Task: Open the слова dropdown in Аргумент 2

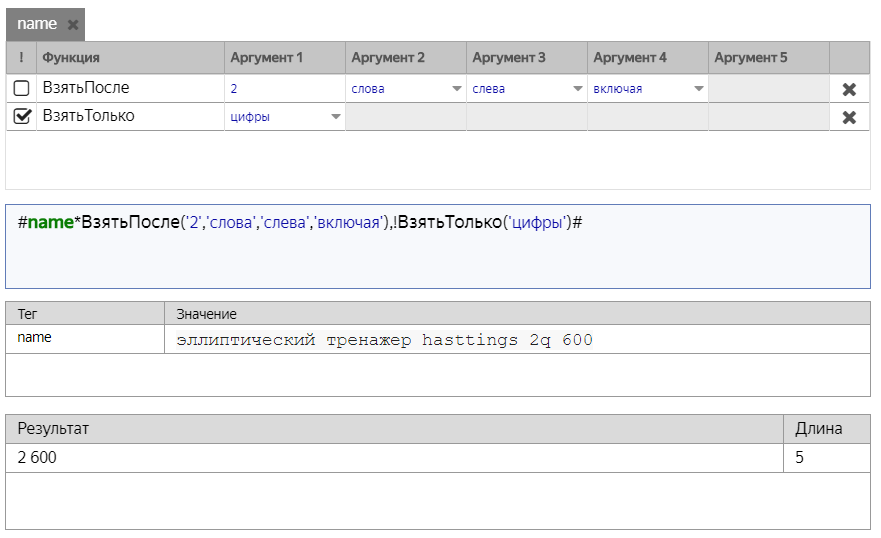Action: pos(457,89)
